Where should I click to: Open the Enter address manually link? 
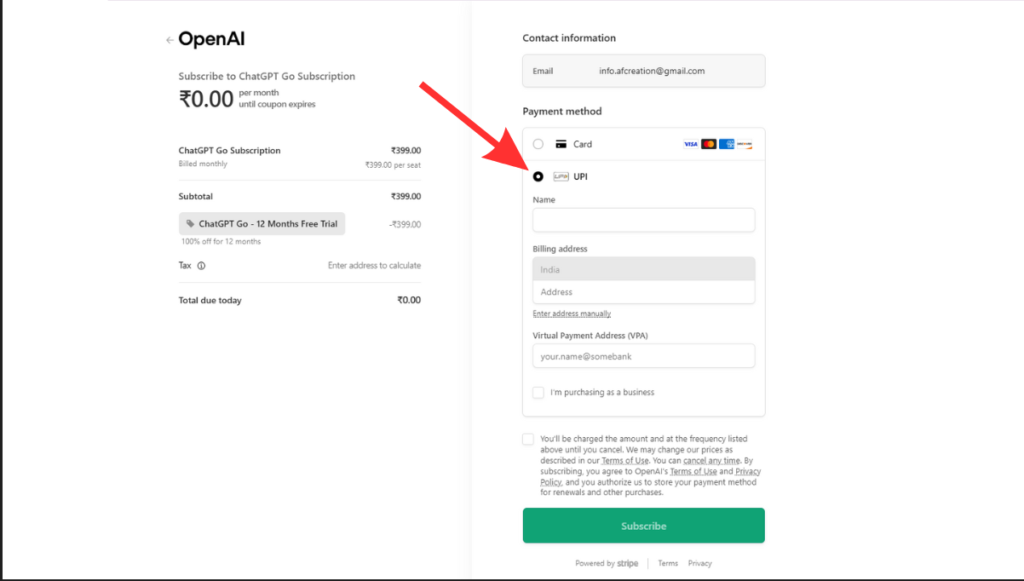pyautogui.click(x=572, y=313)
